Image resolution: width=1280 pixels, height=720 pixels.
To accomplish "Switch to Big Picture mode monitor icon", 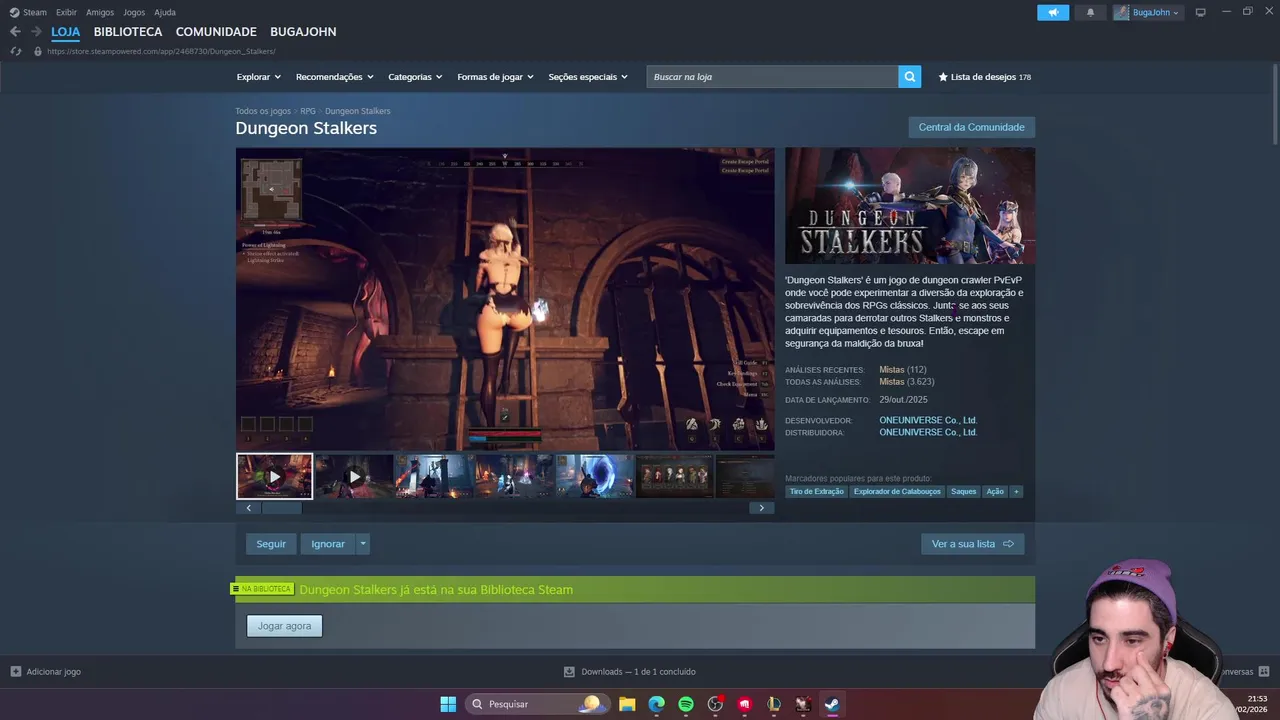I will coord(1200,12).
